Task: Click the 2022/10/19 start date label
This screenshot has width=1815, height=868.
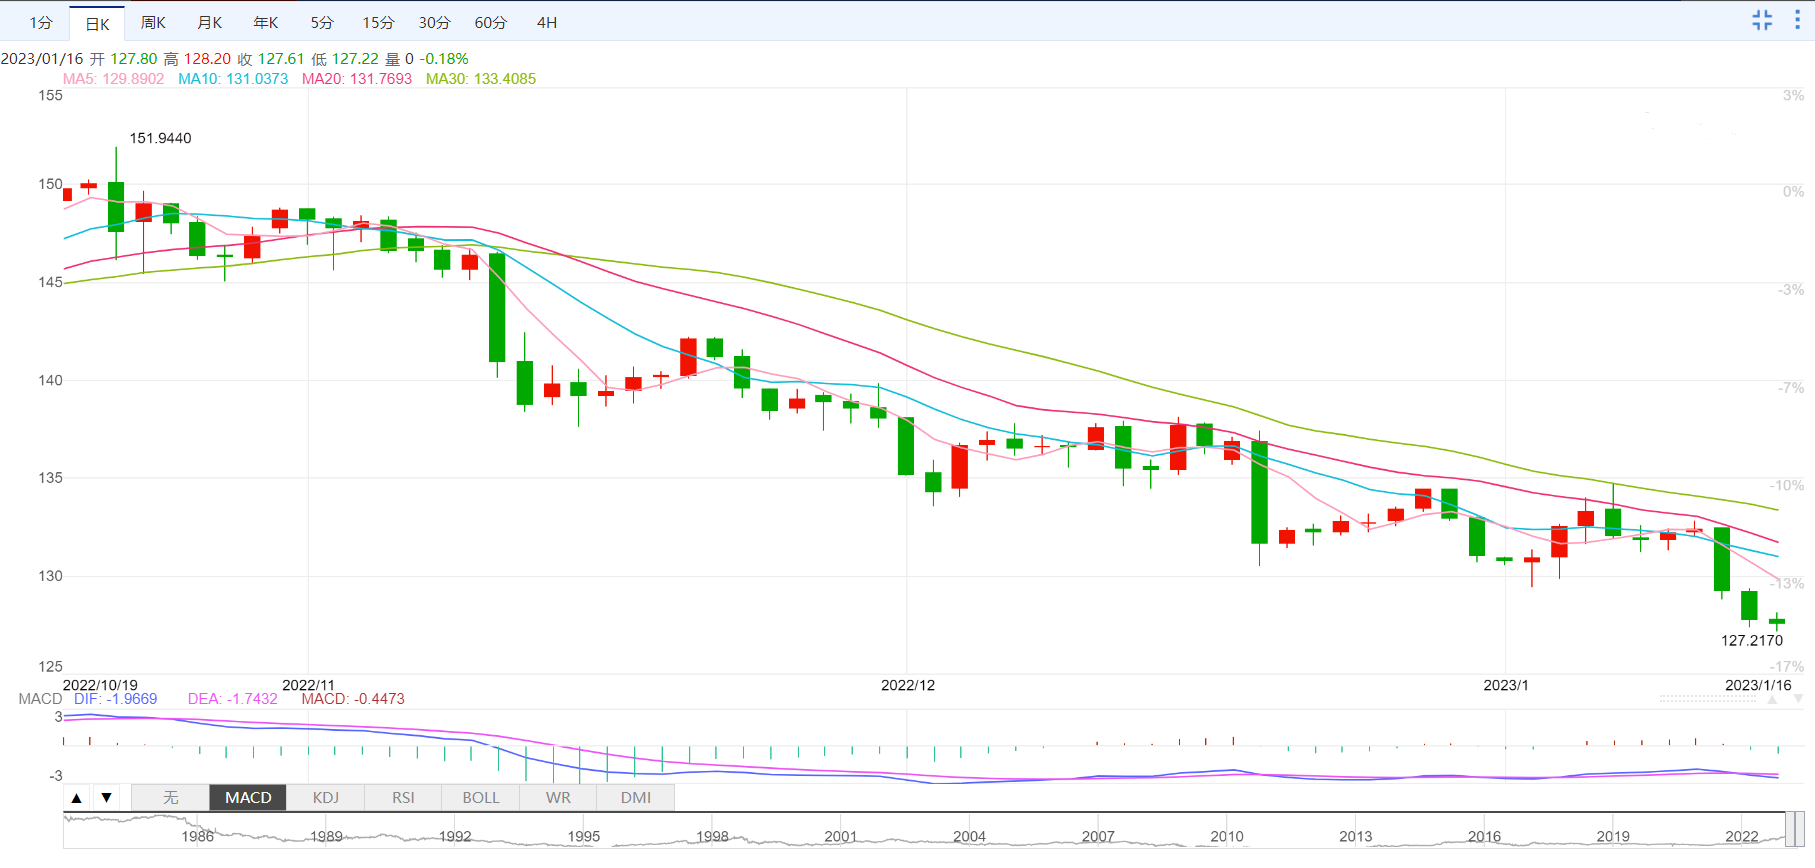Action: coord(100,685)
